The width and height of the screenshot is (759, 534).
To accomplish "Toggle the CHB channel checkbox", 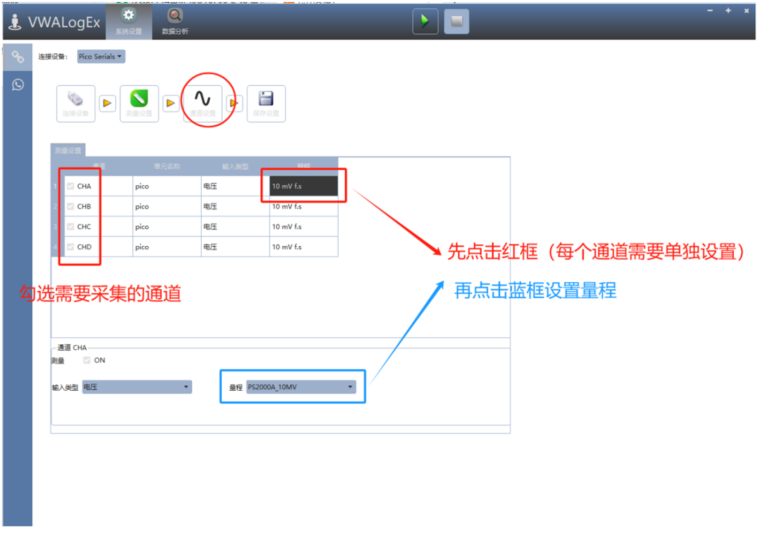I will 70,206.
